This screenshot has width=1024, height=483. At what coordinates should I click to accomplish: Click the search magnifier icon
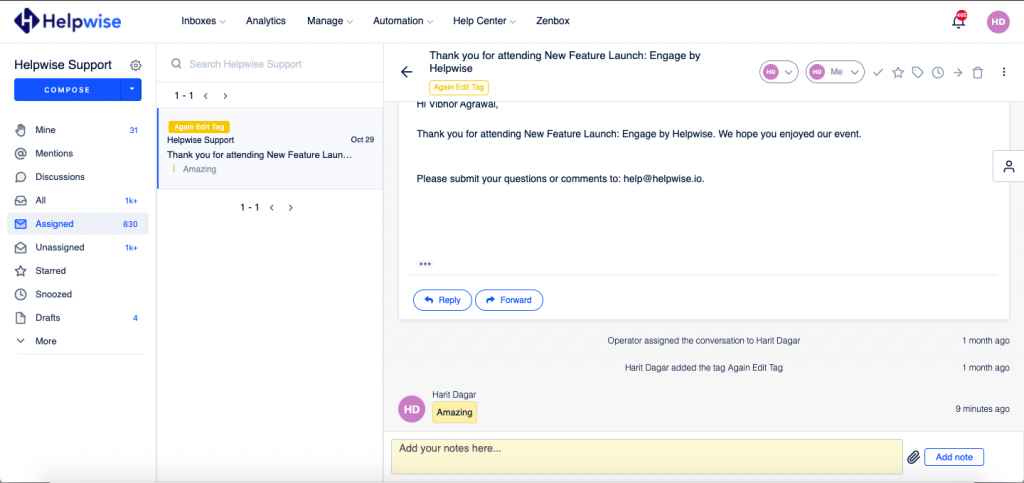coord(176,64)
